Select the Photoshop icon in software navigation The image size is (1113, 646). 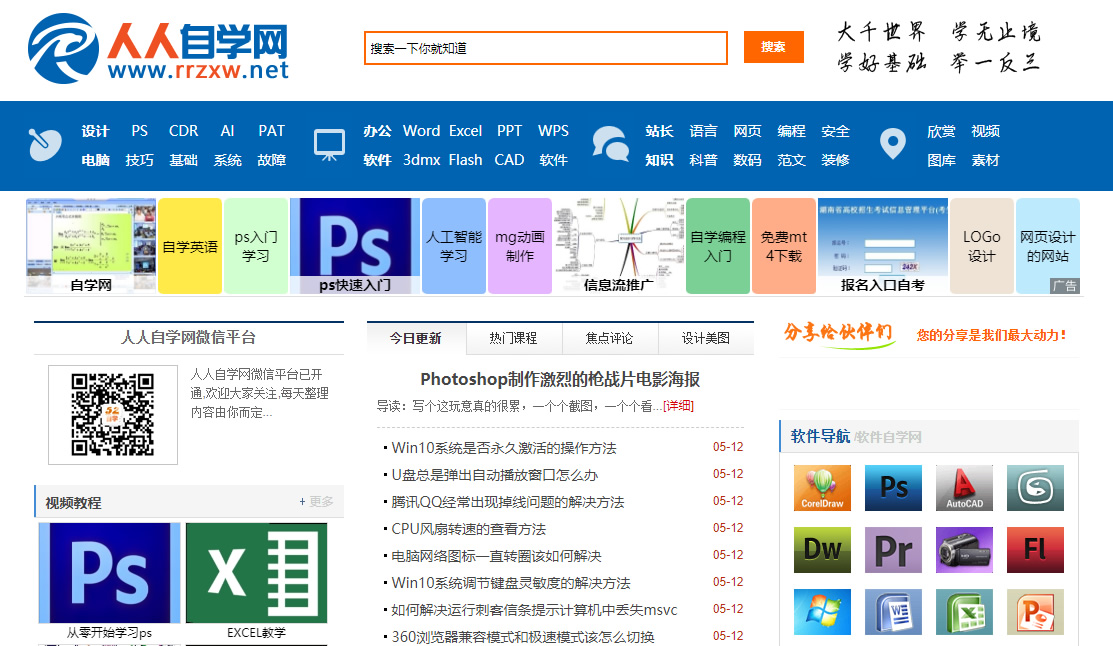pos(893,487)
